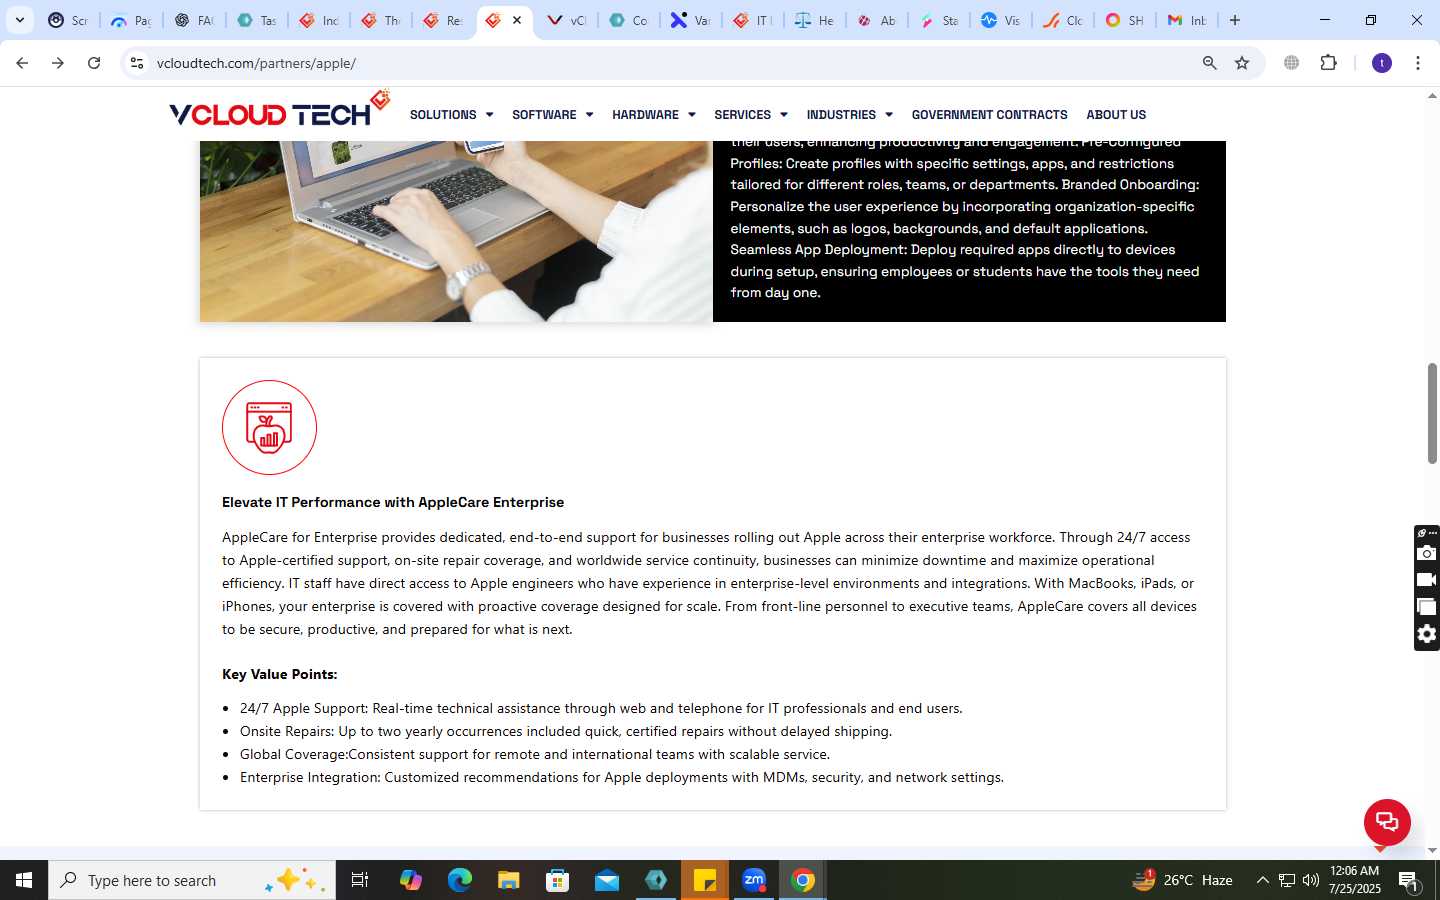Open the zoom magnifier icon in address bar
The width and height of the screenshot is (1440, 900).
1210,63
